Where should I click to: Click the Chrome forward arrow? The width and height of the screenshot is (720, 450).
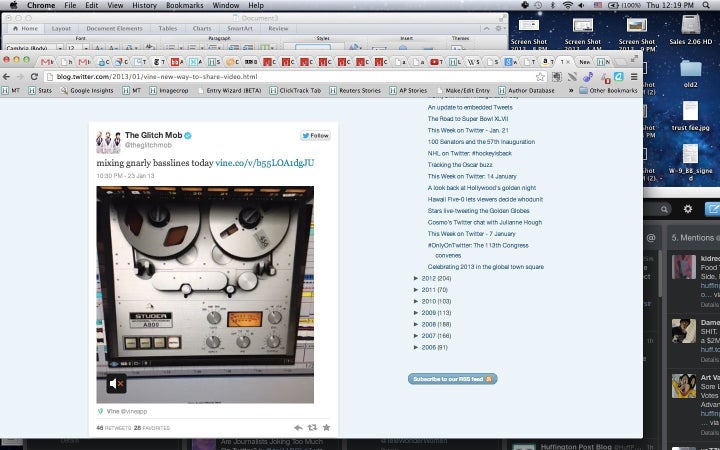(20, 77)
